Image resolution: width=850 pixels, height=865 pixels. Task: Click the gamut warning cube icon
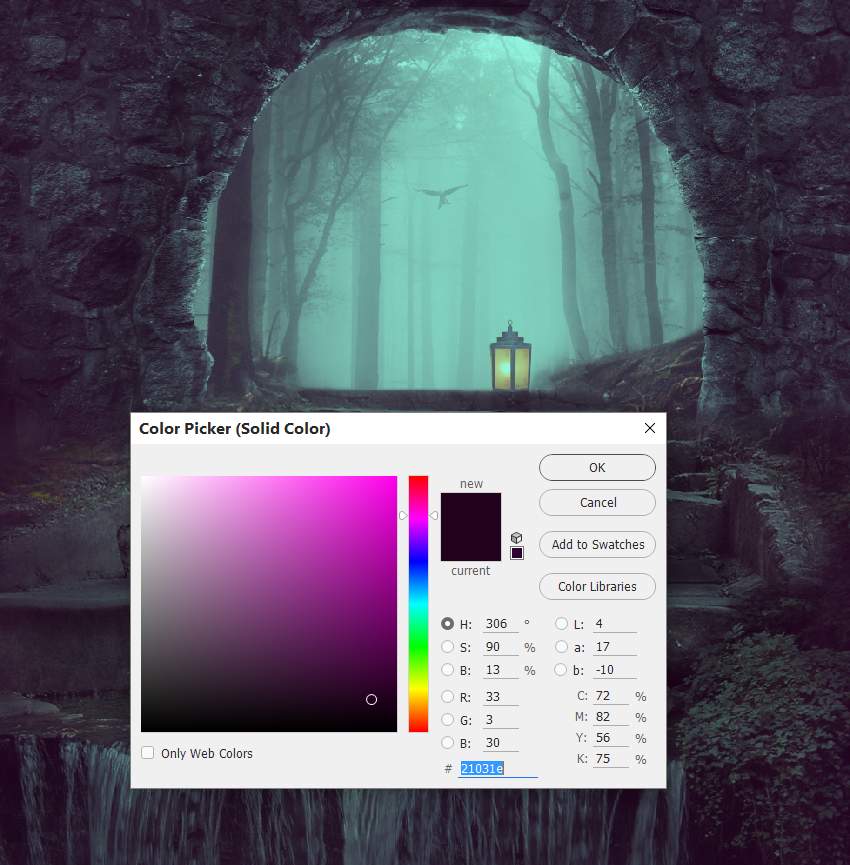point(516,537)
